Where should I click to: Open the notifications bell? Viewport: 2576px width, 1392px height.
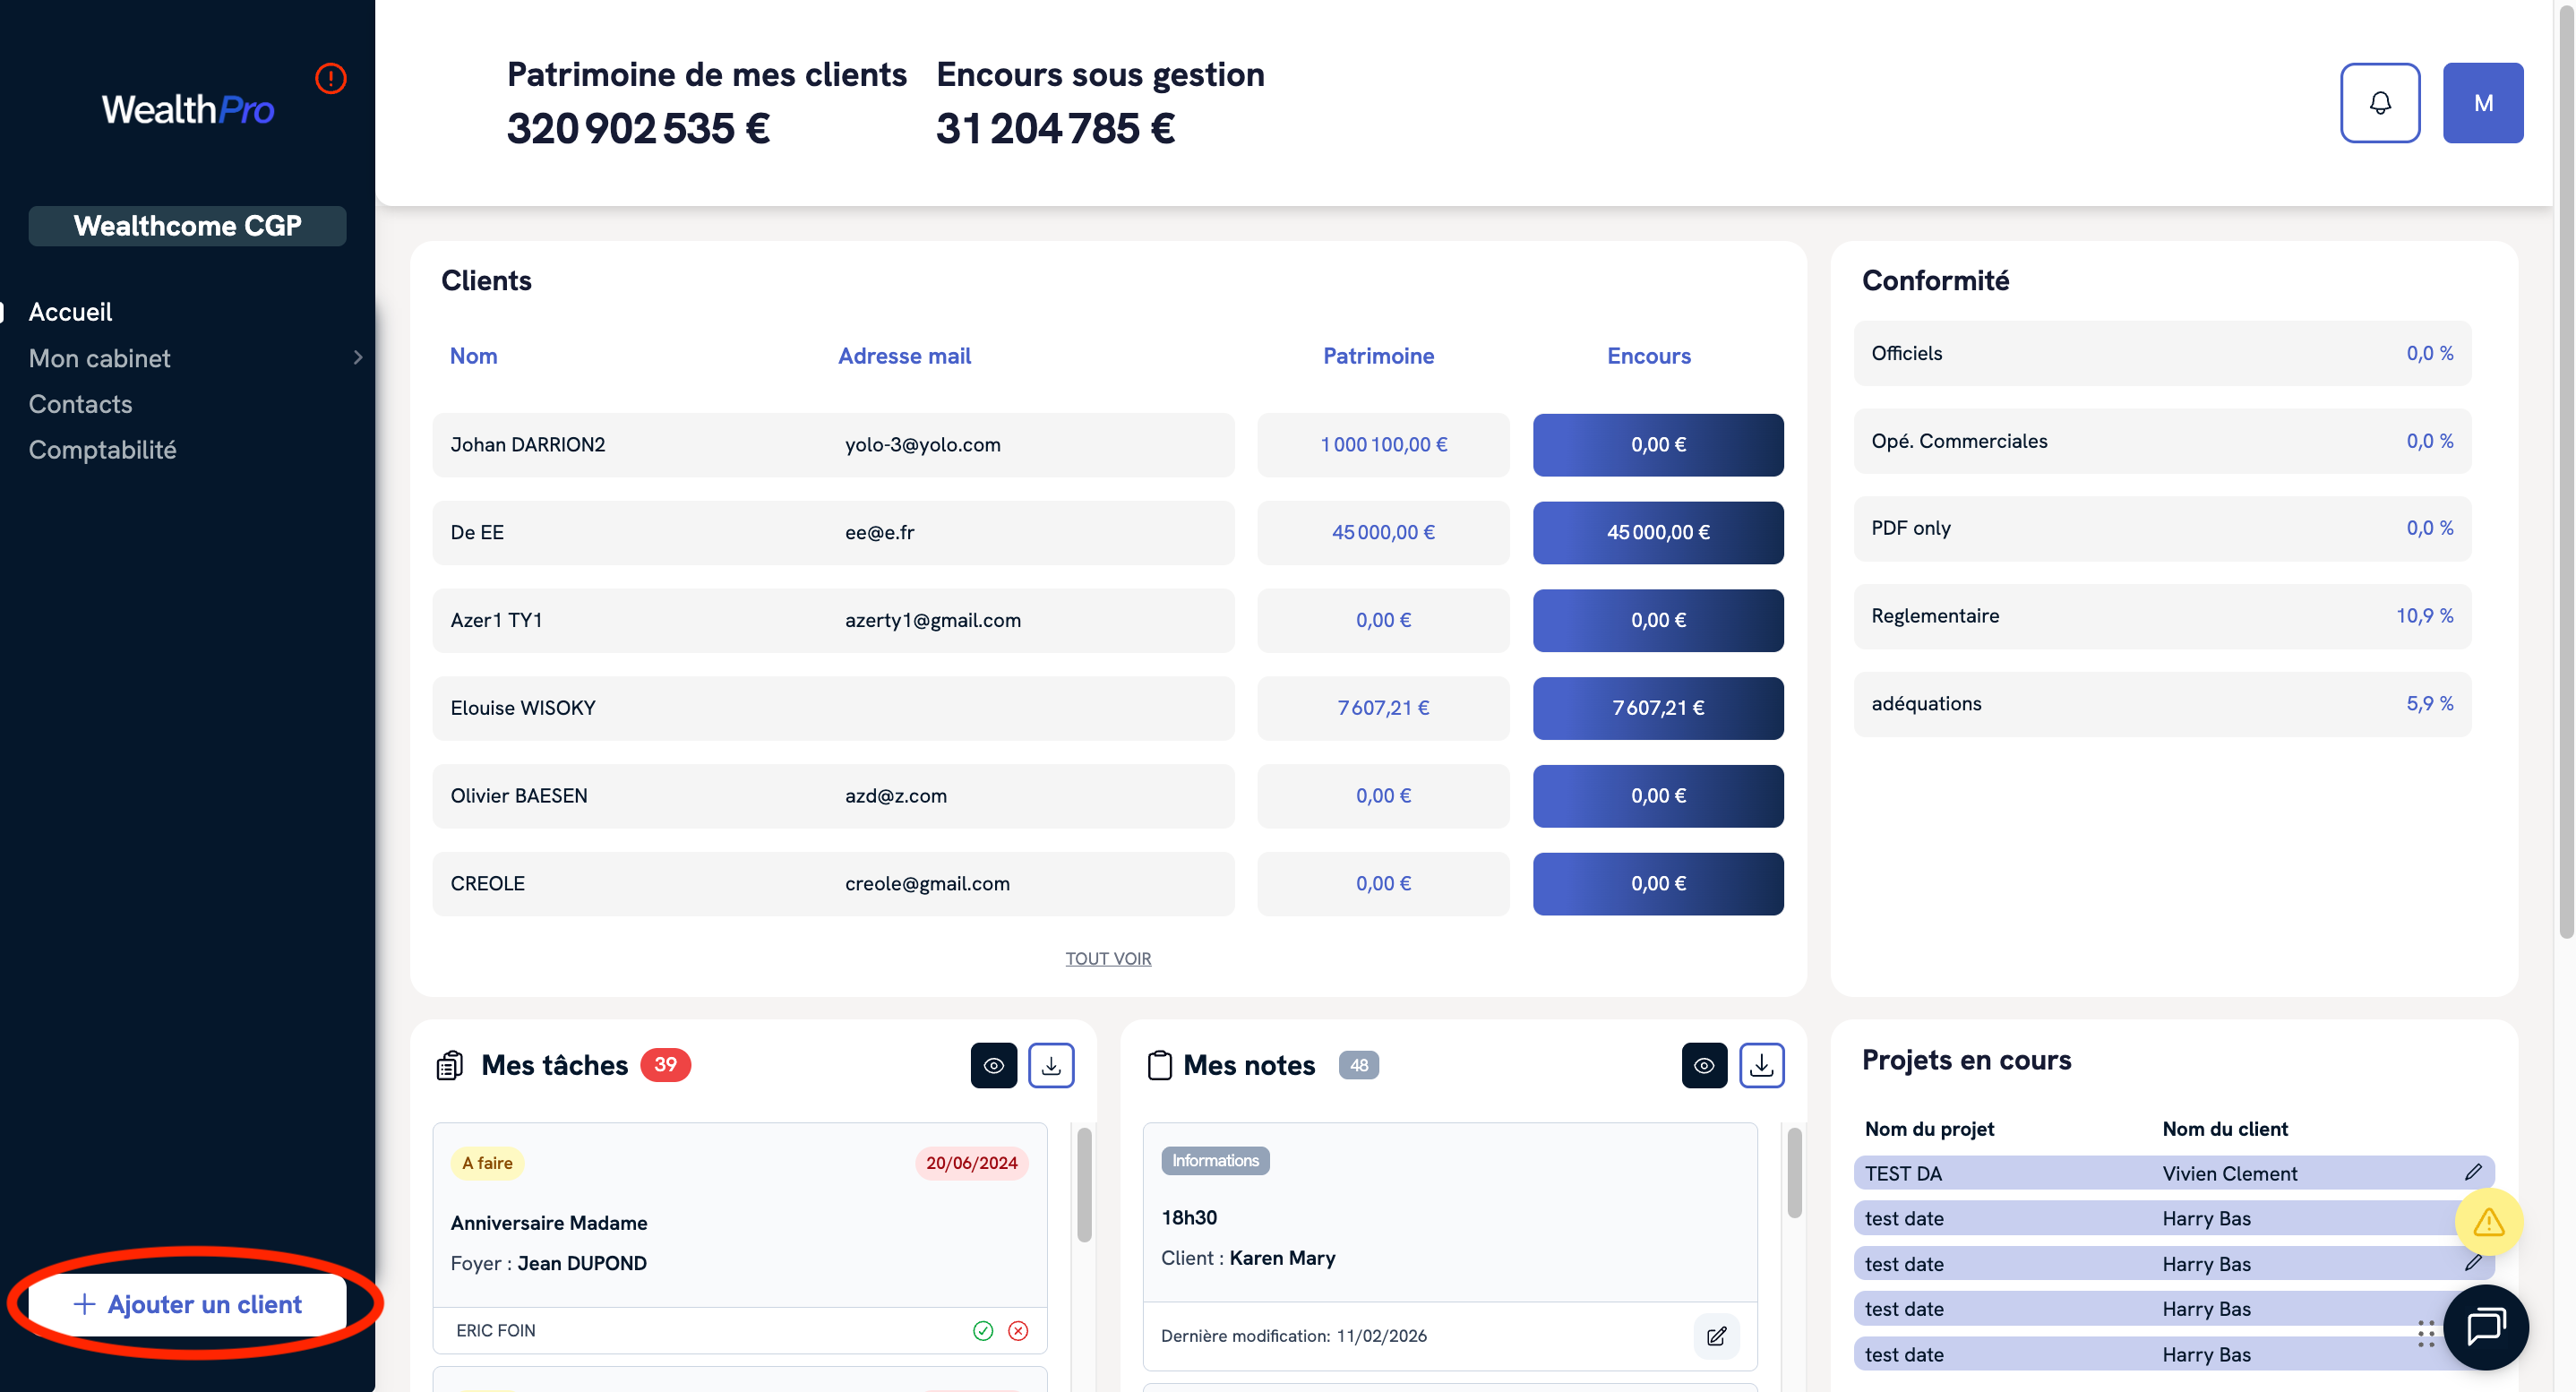(2379, 103)
